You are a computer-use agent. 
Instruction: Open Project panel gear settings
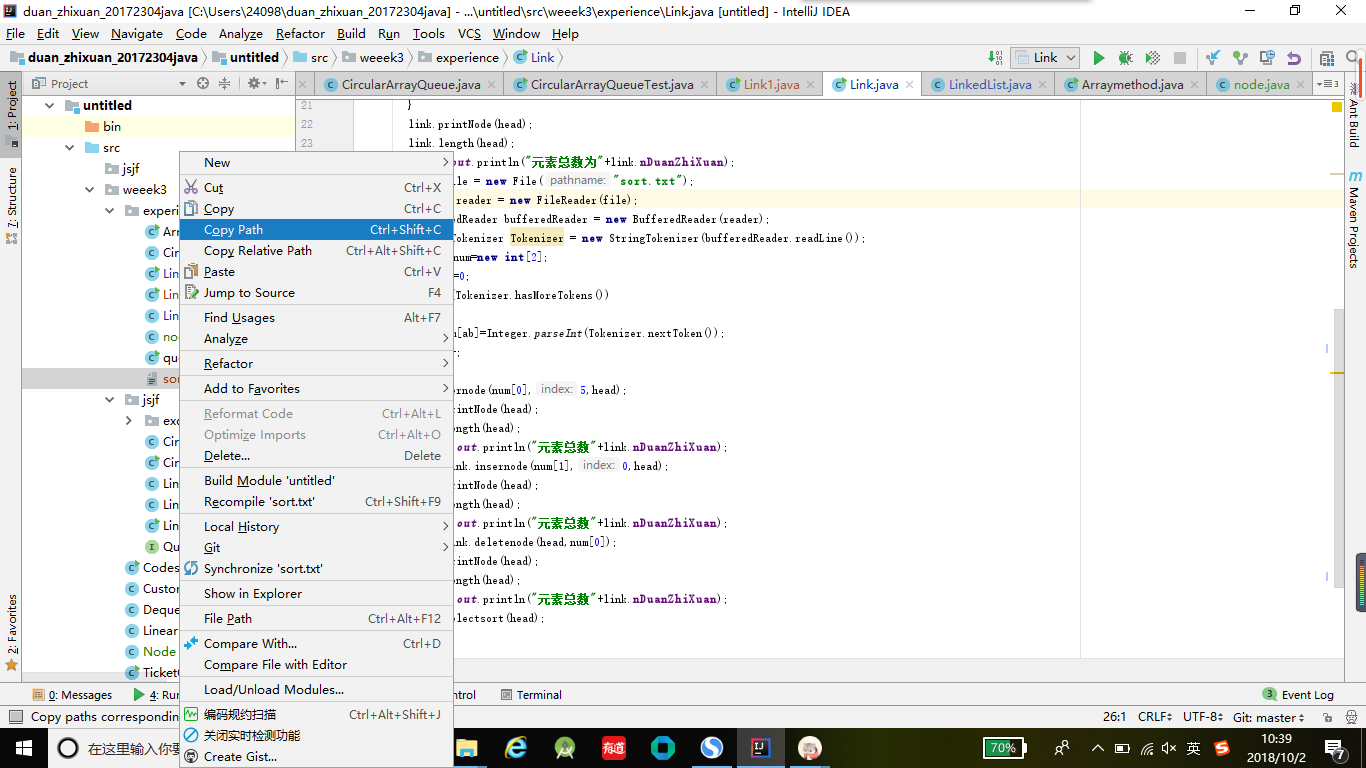coord(256,83)
